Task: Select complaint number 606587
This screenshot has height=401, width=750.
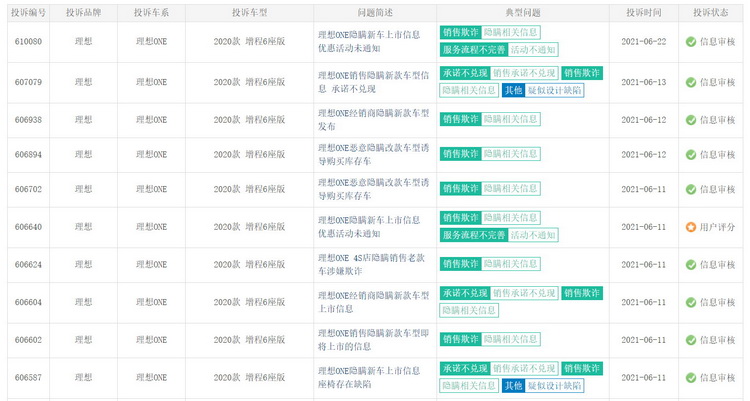Action: pyautogui.click(x=28, y=378)
